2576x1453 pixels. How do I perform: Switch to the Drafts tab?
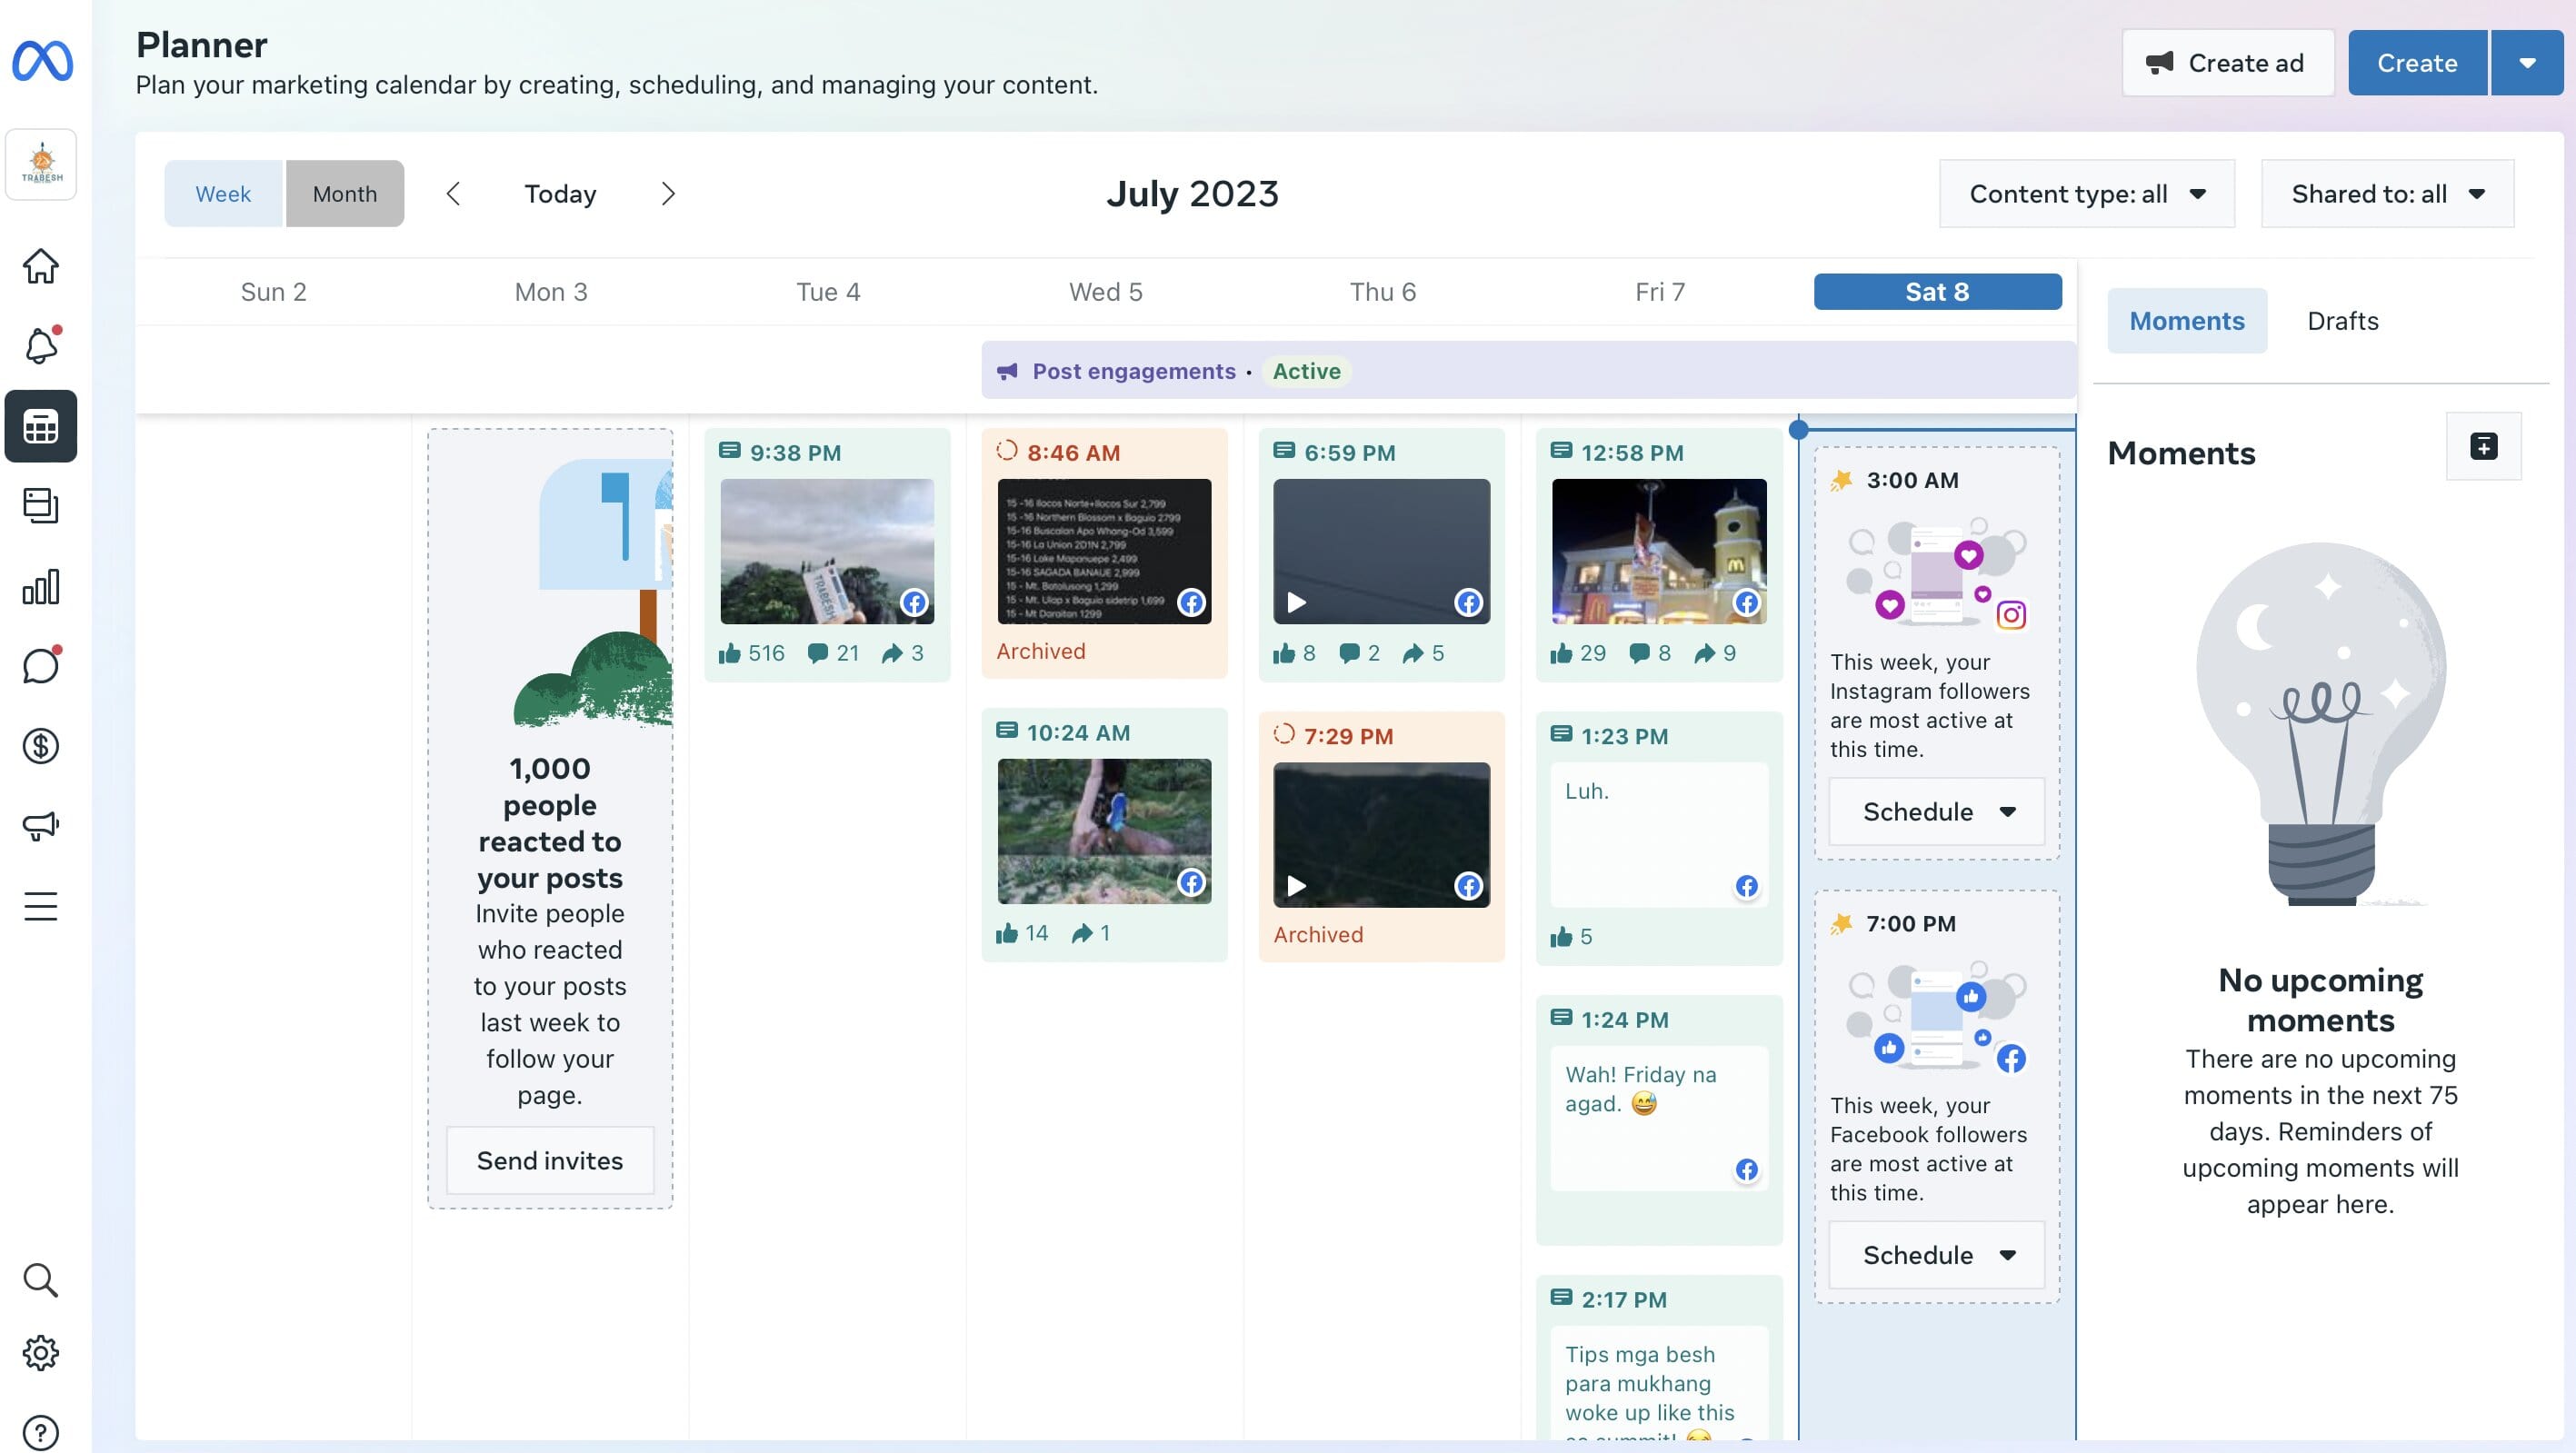coord(2342,321)
